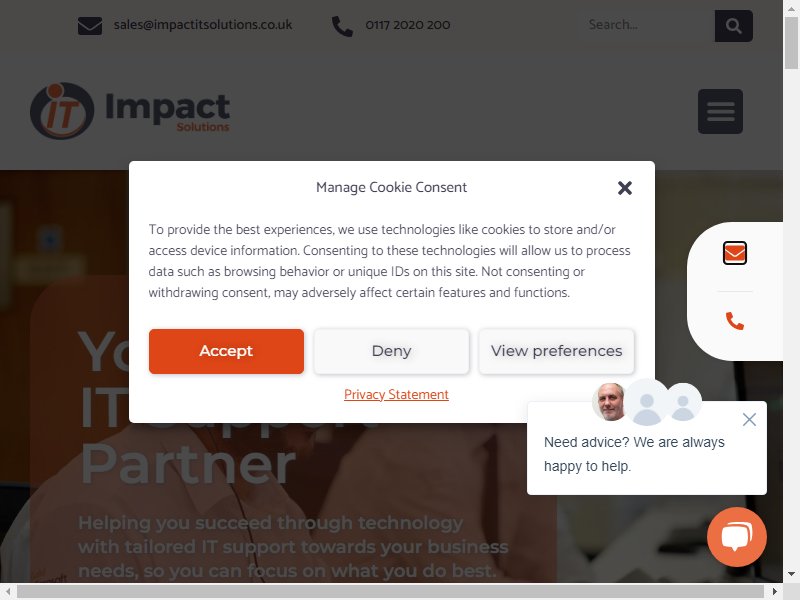Click the phone icon beside 0117 number
The width and height of the screenshot is (800, 600).
(x=342, y=26)
